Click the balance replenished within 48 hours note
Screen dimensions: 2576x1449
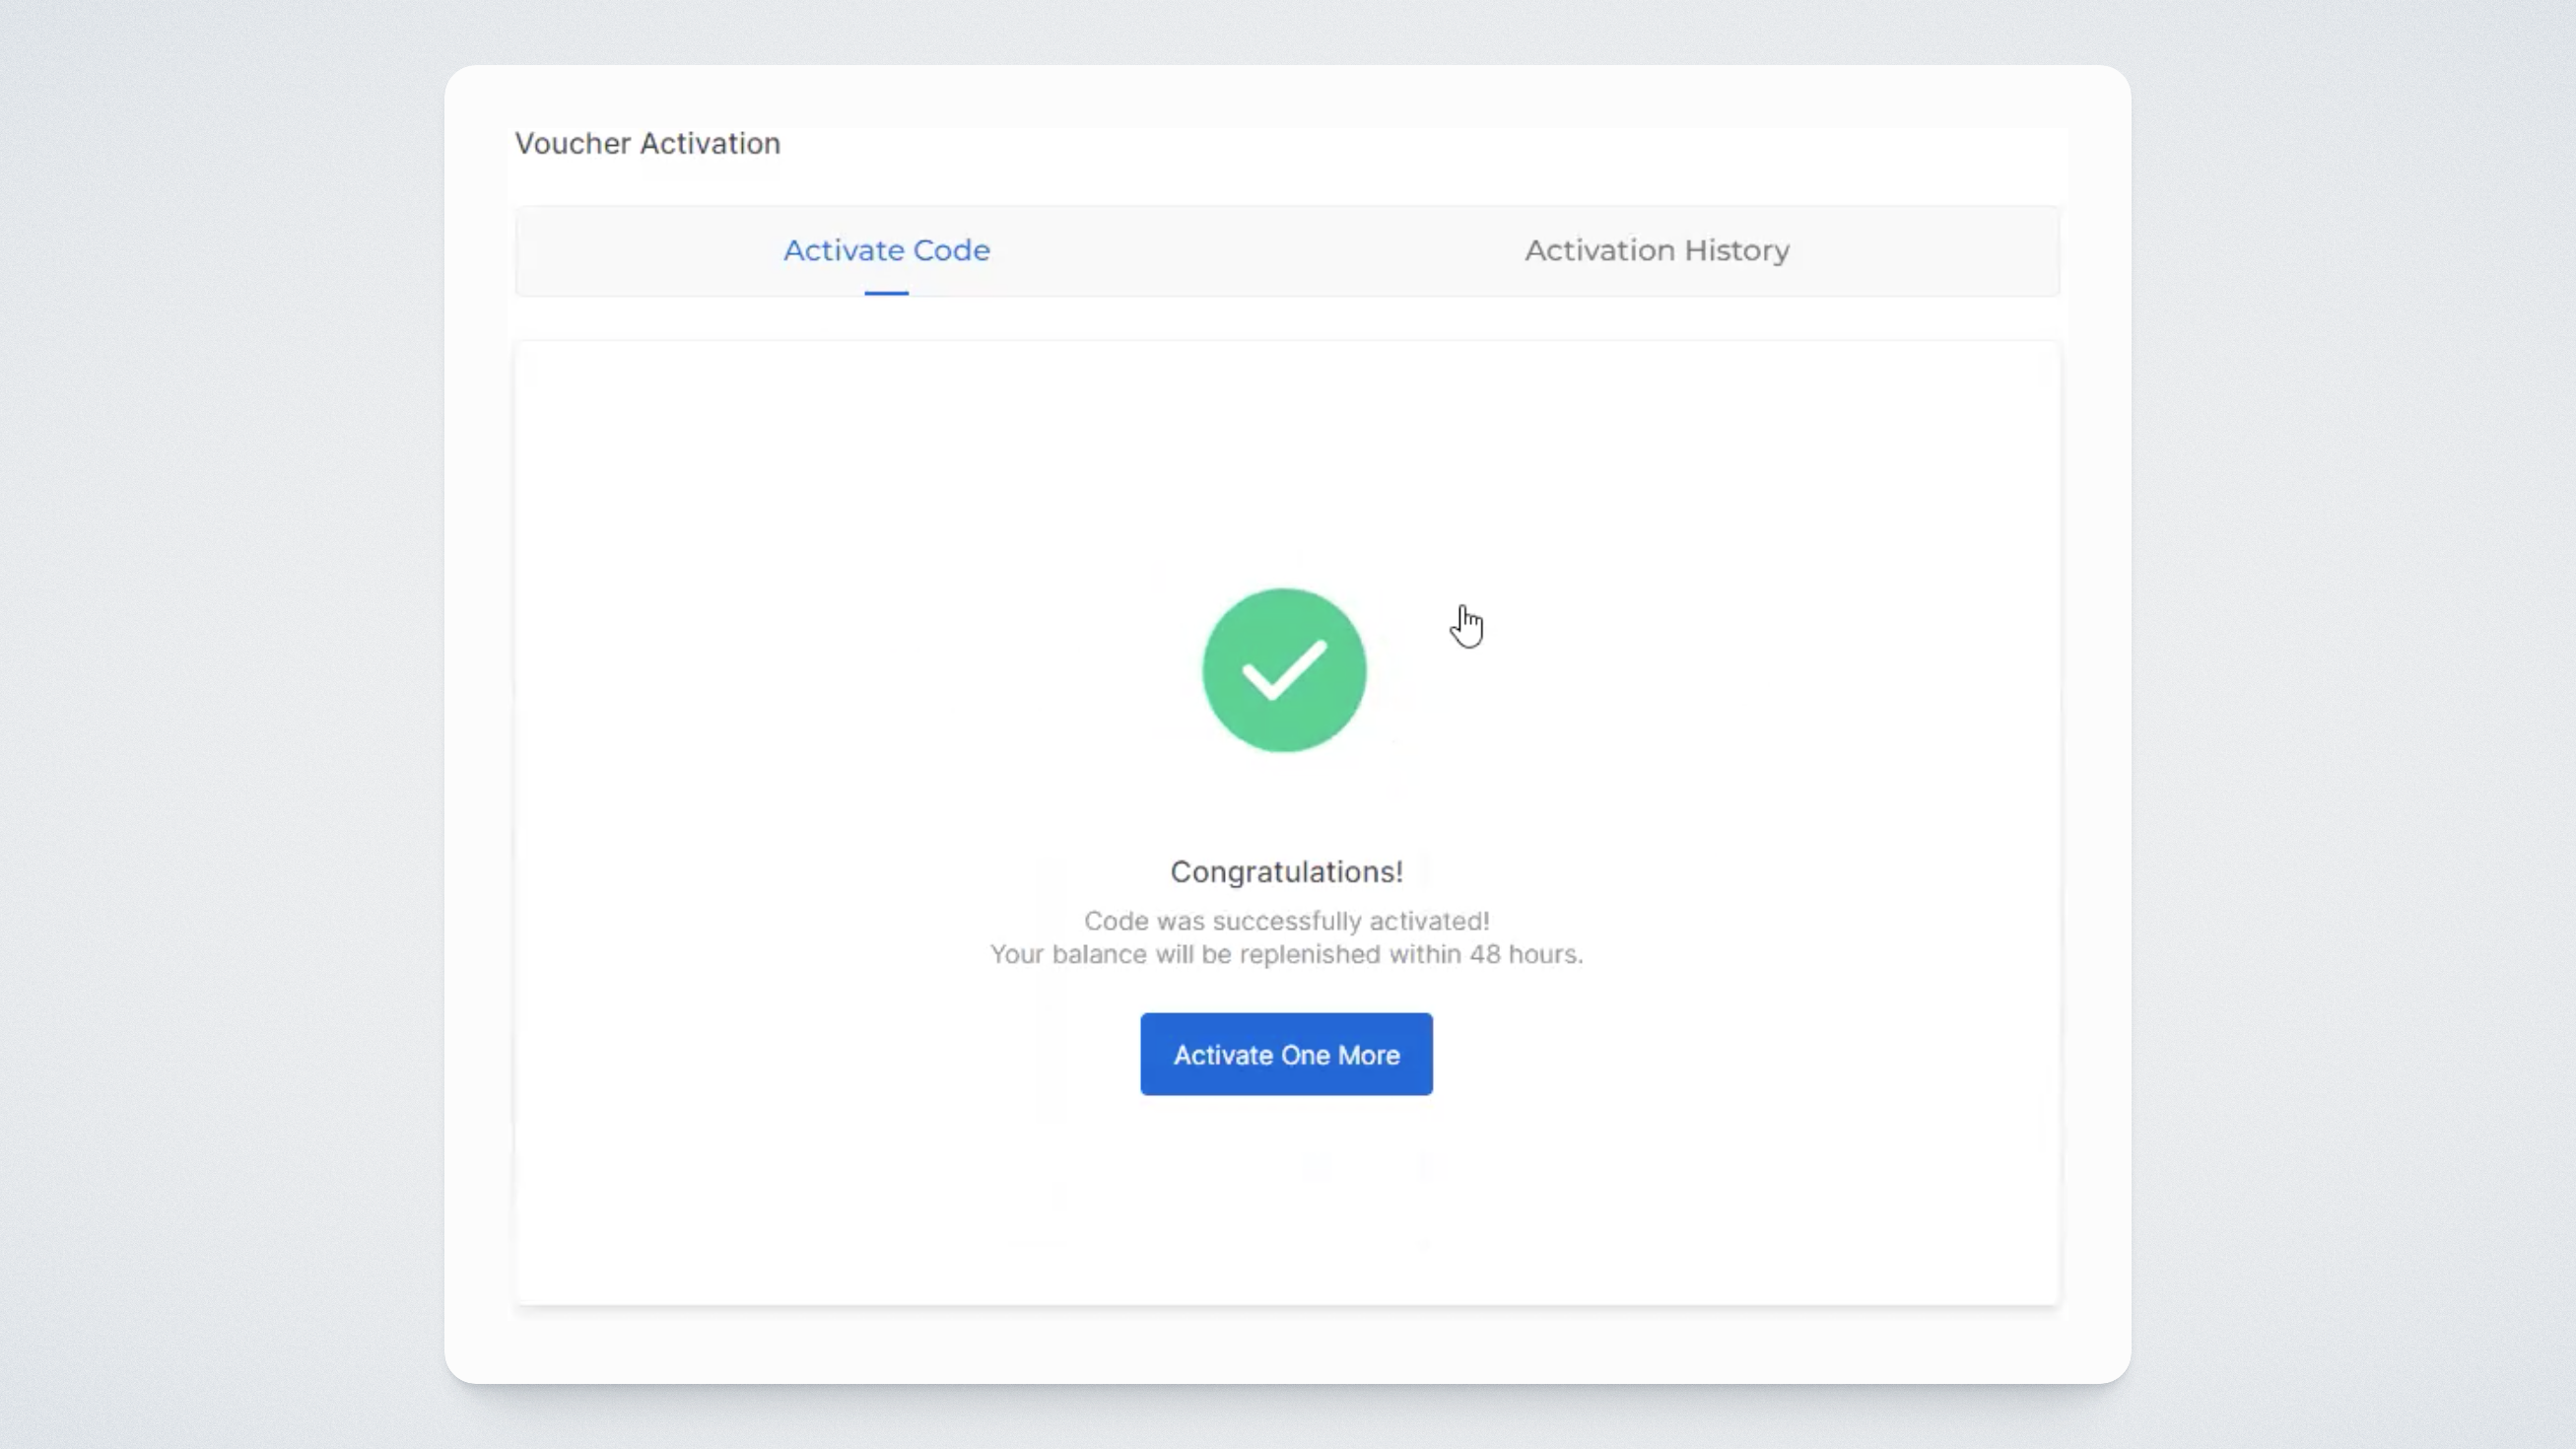[x=1286, y=955]
